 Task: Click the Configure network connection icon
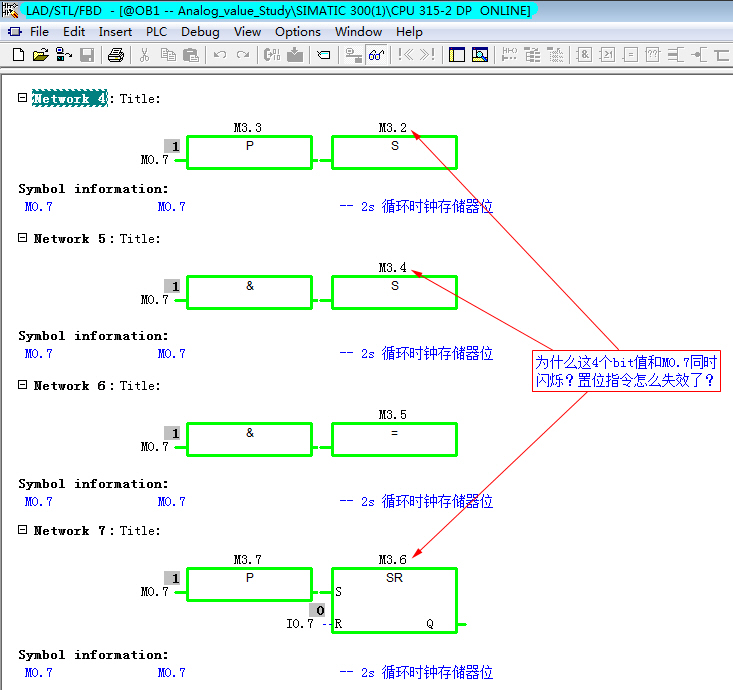click(353, 55)
